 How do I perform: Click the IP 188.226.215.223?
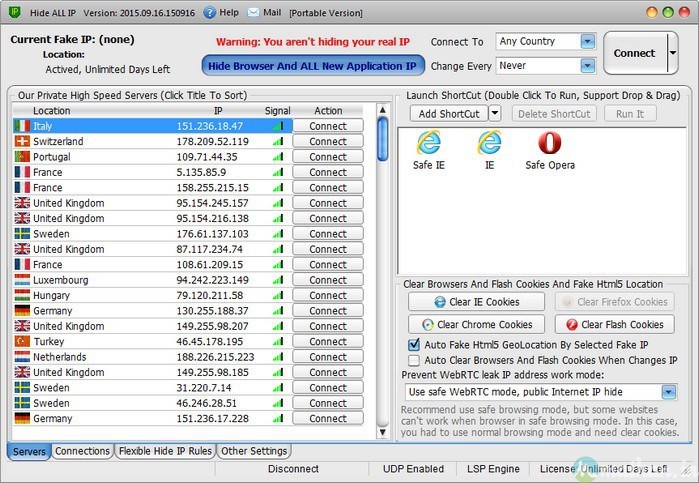[215, 357]
